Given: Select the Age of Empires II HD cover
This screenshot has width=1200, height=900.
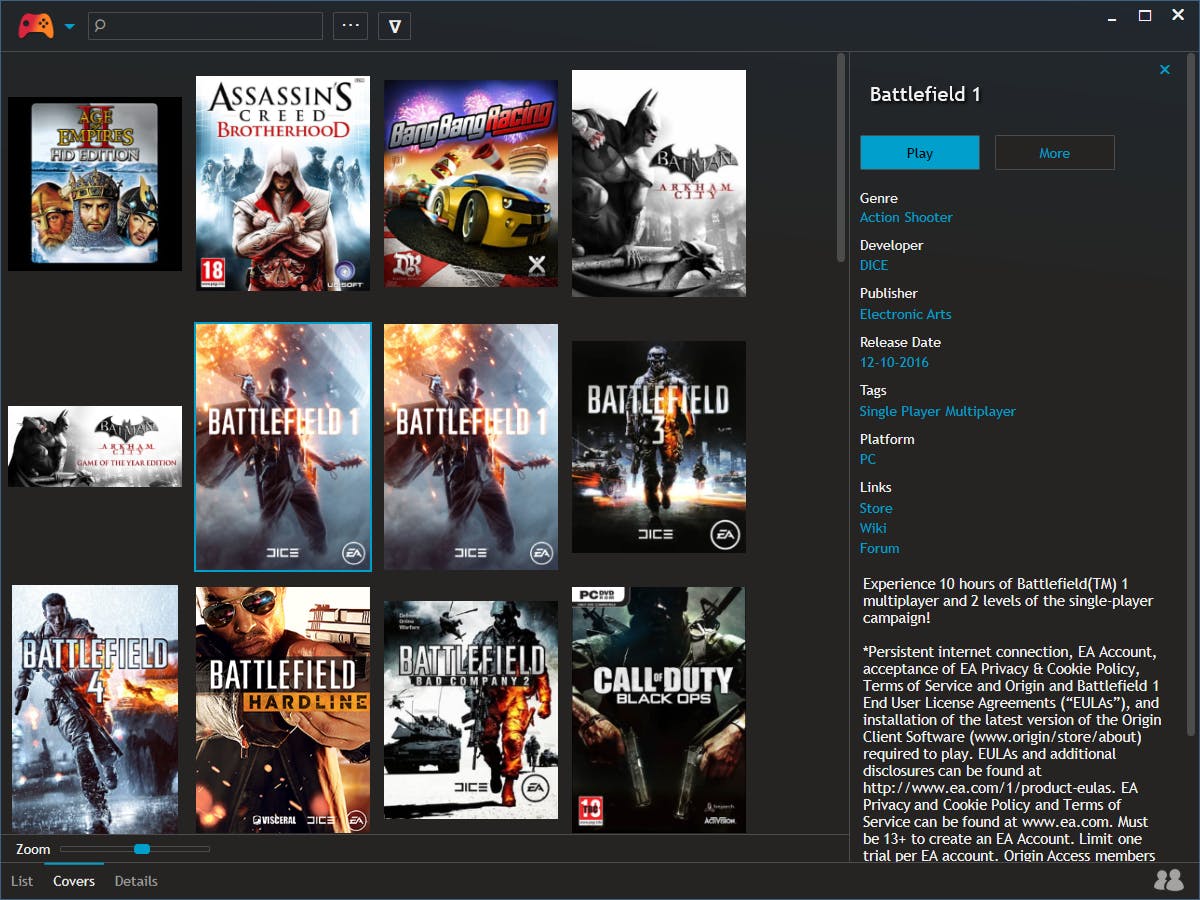Looking at the screenshot, I should pos(95,184).
